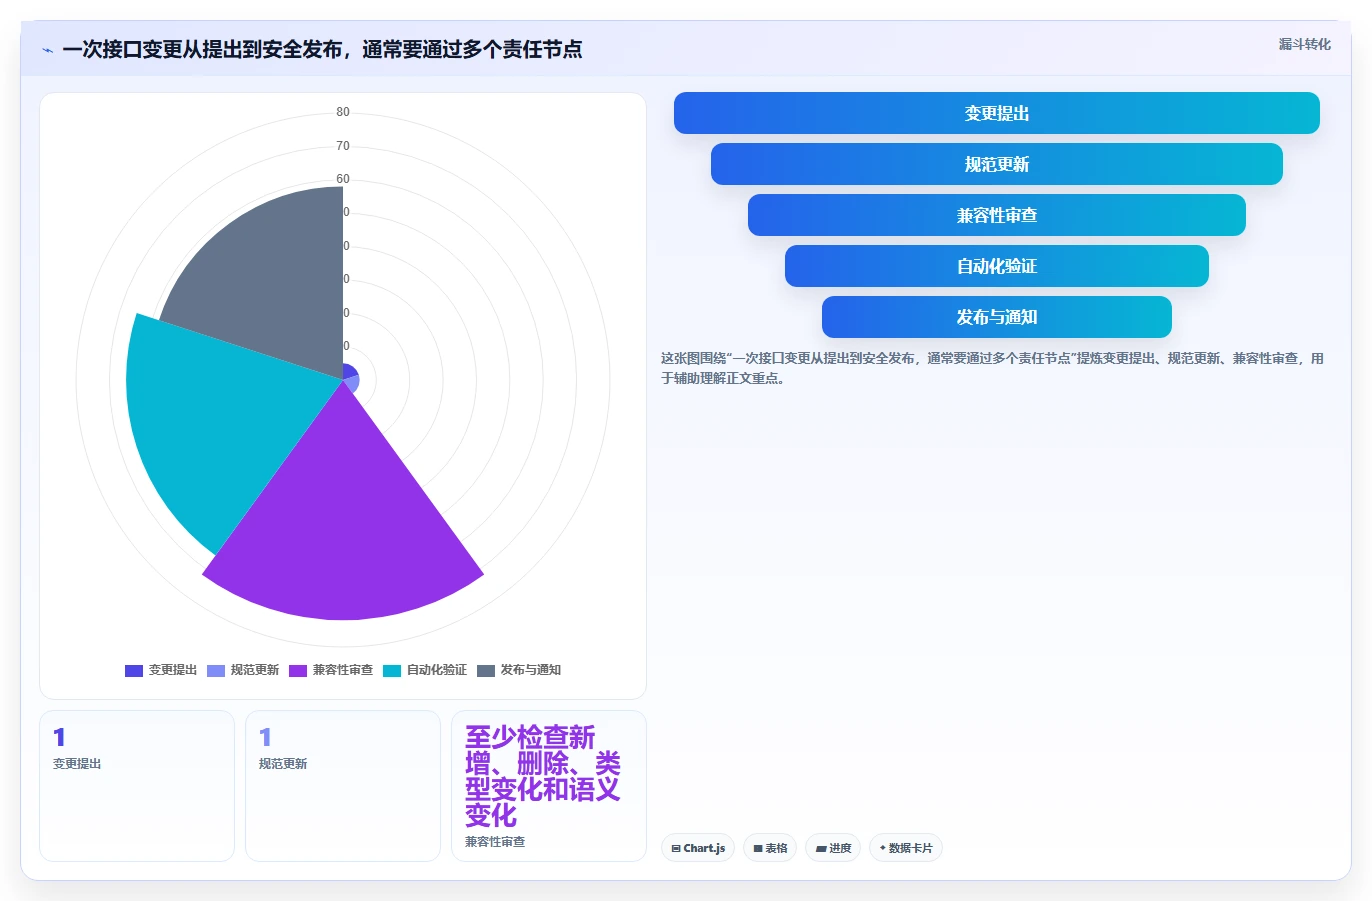Viewport: 1372px width, 901px height.
Task: Toggle the 发布与通知 legend color box
Action: pos(486,670)
